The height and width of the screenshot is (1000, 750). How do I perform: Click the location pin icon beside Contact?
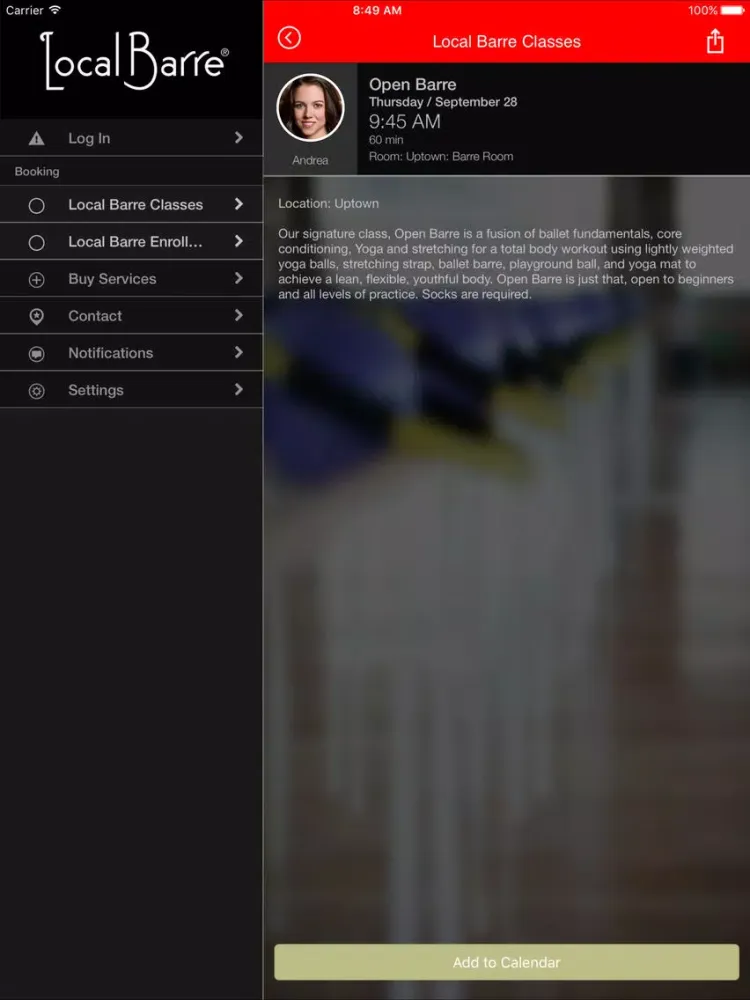point(36,316)
